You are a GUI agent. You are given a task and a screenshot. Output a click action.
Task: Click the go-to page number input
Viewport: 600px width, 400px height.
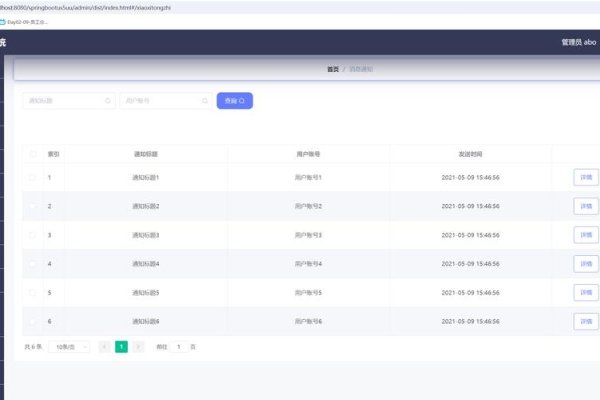(179, 347)
